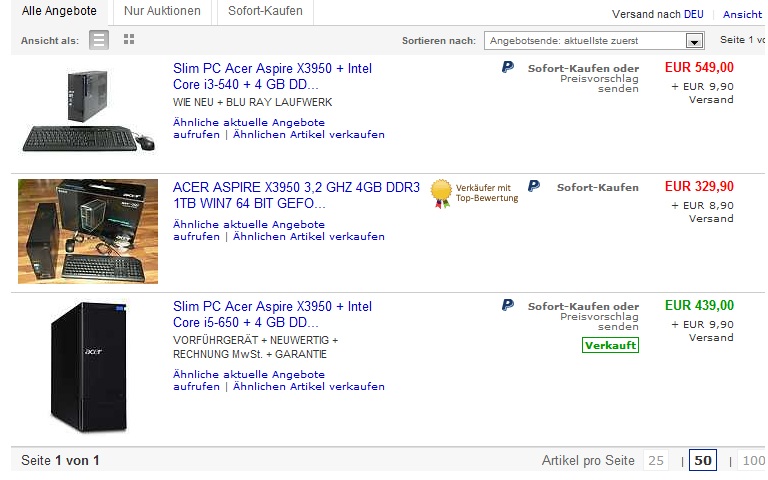The height and width of the screenshot is (480, 768).
Task: Sell similar item link under i3-540 listing
Action: pos(309,134)
